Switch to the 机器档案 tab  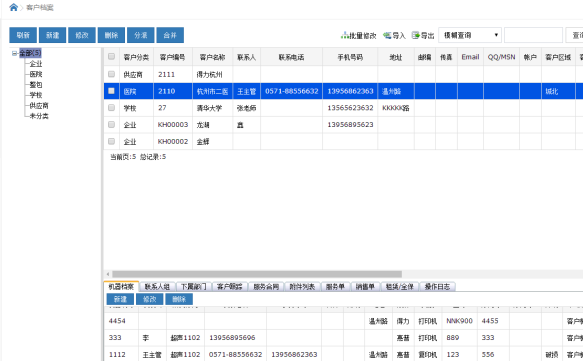pyautogui.click(x=121, y=286)
